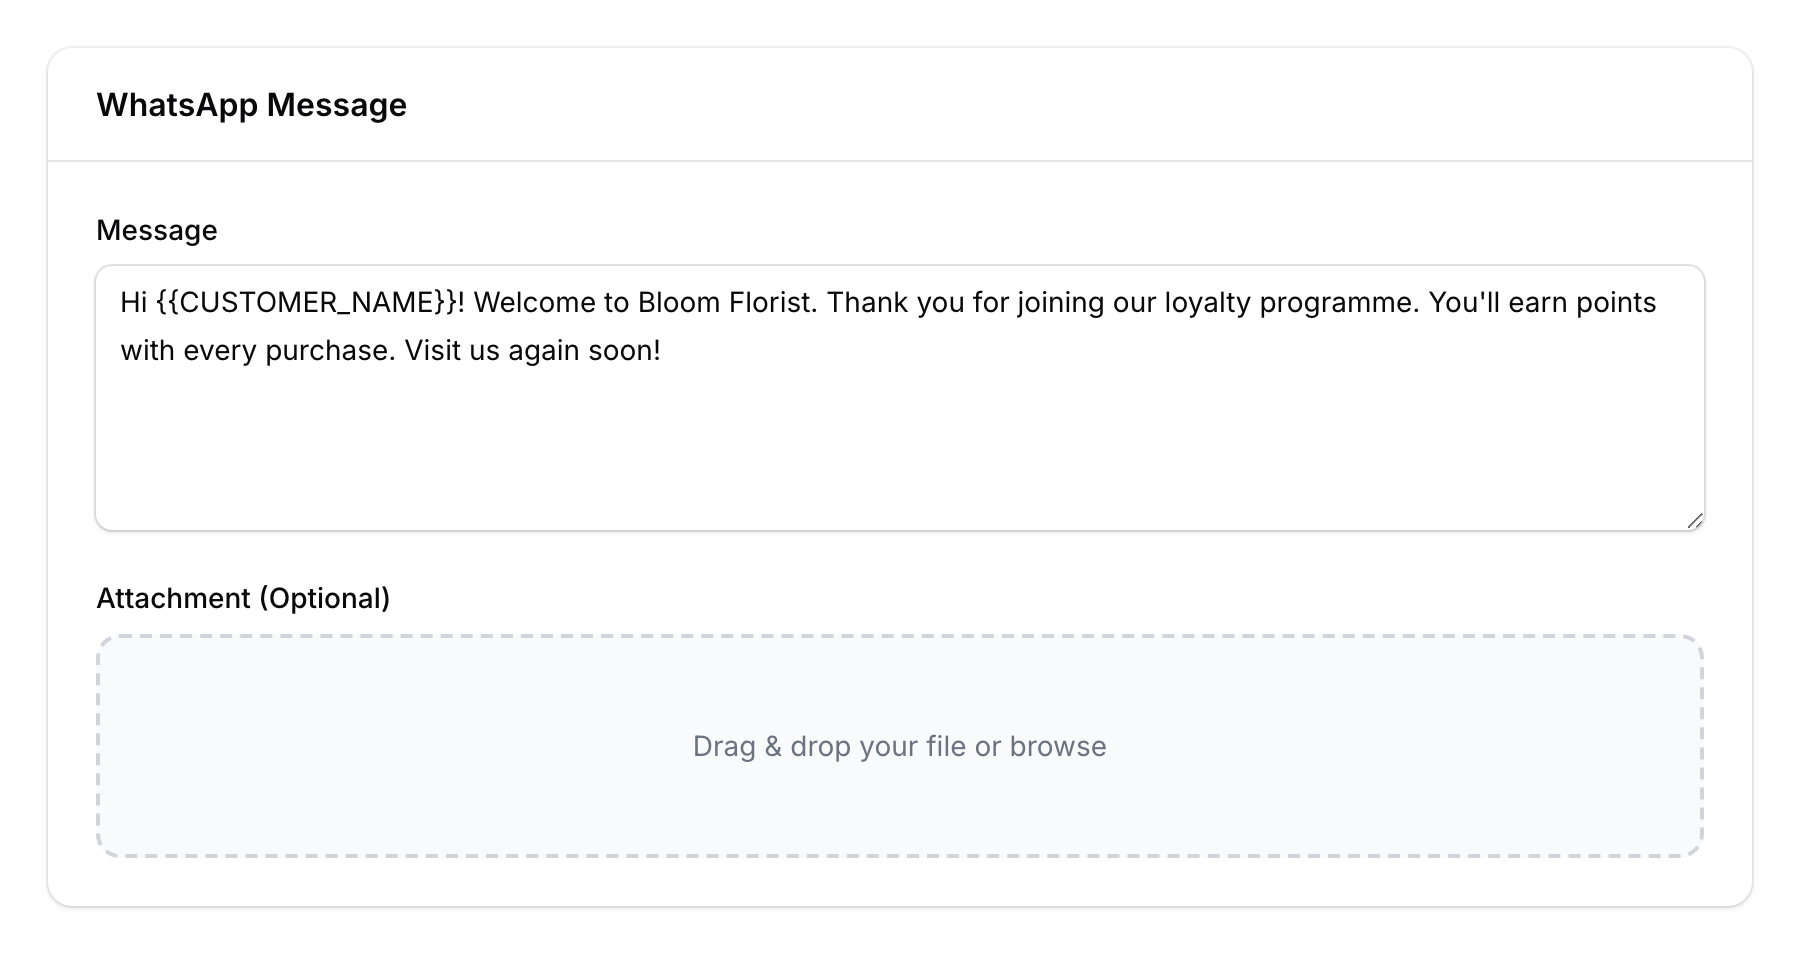This screenshot has height=954, width=1800.
Task: Click the Attachment (Optional) label
Action: [x=244, y=597]
